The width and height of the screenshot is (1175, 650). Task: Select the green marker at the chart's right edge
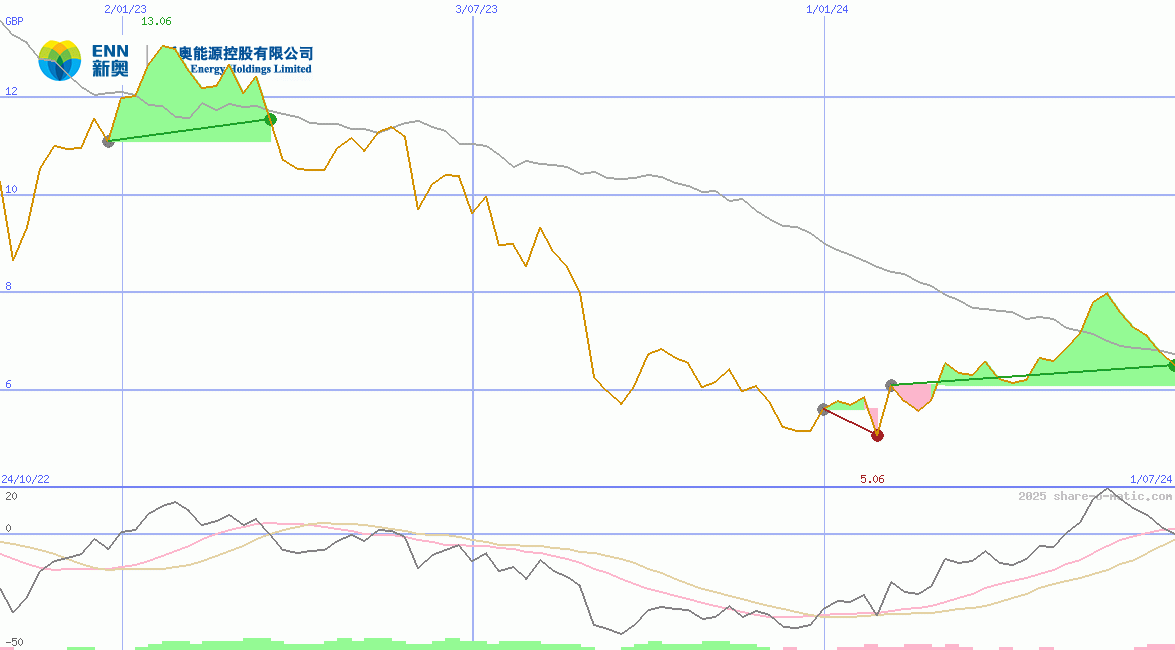coord(1171,365)
